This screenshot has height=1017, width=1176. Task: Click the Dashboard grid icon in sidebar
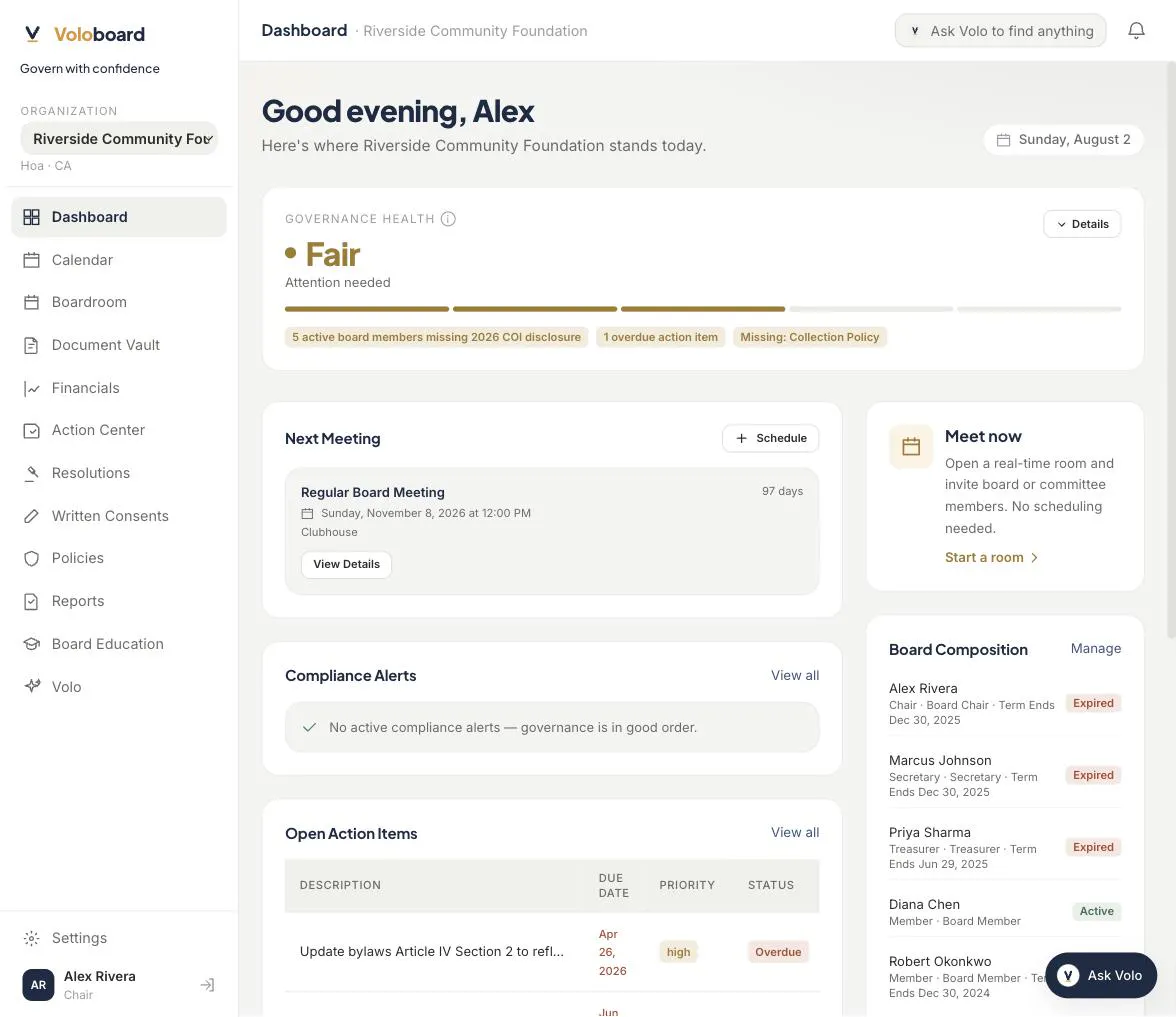(32, 217)
